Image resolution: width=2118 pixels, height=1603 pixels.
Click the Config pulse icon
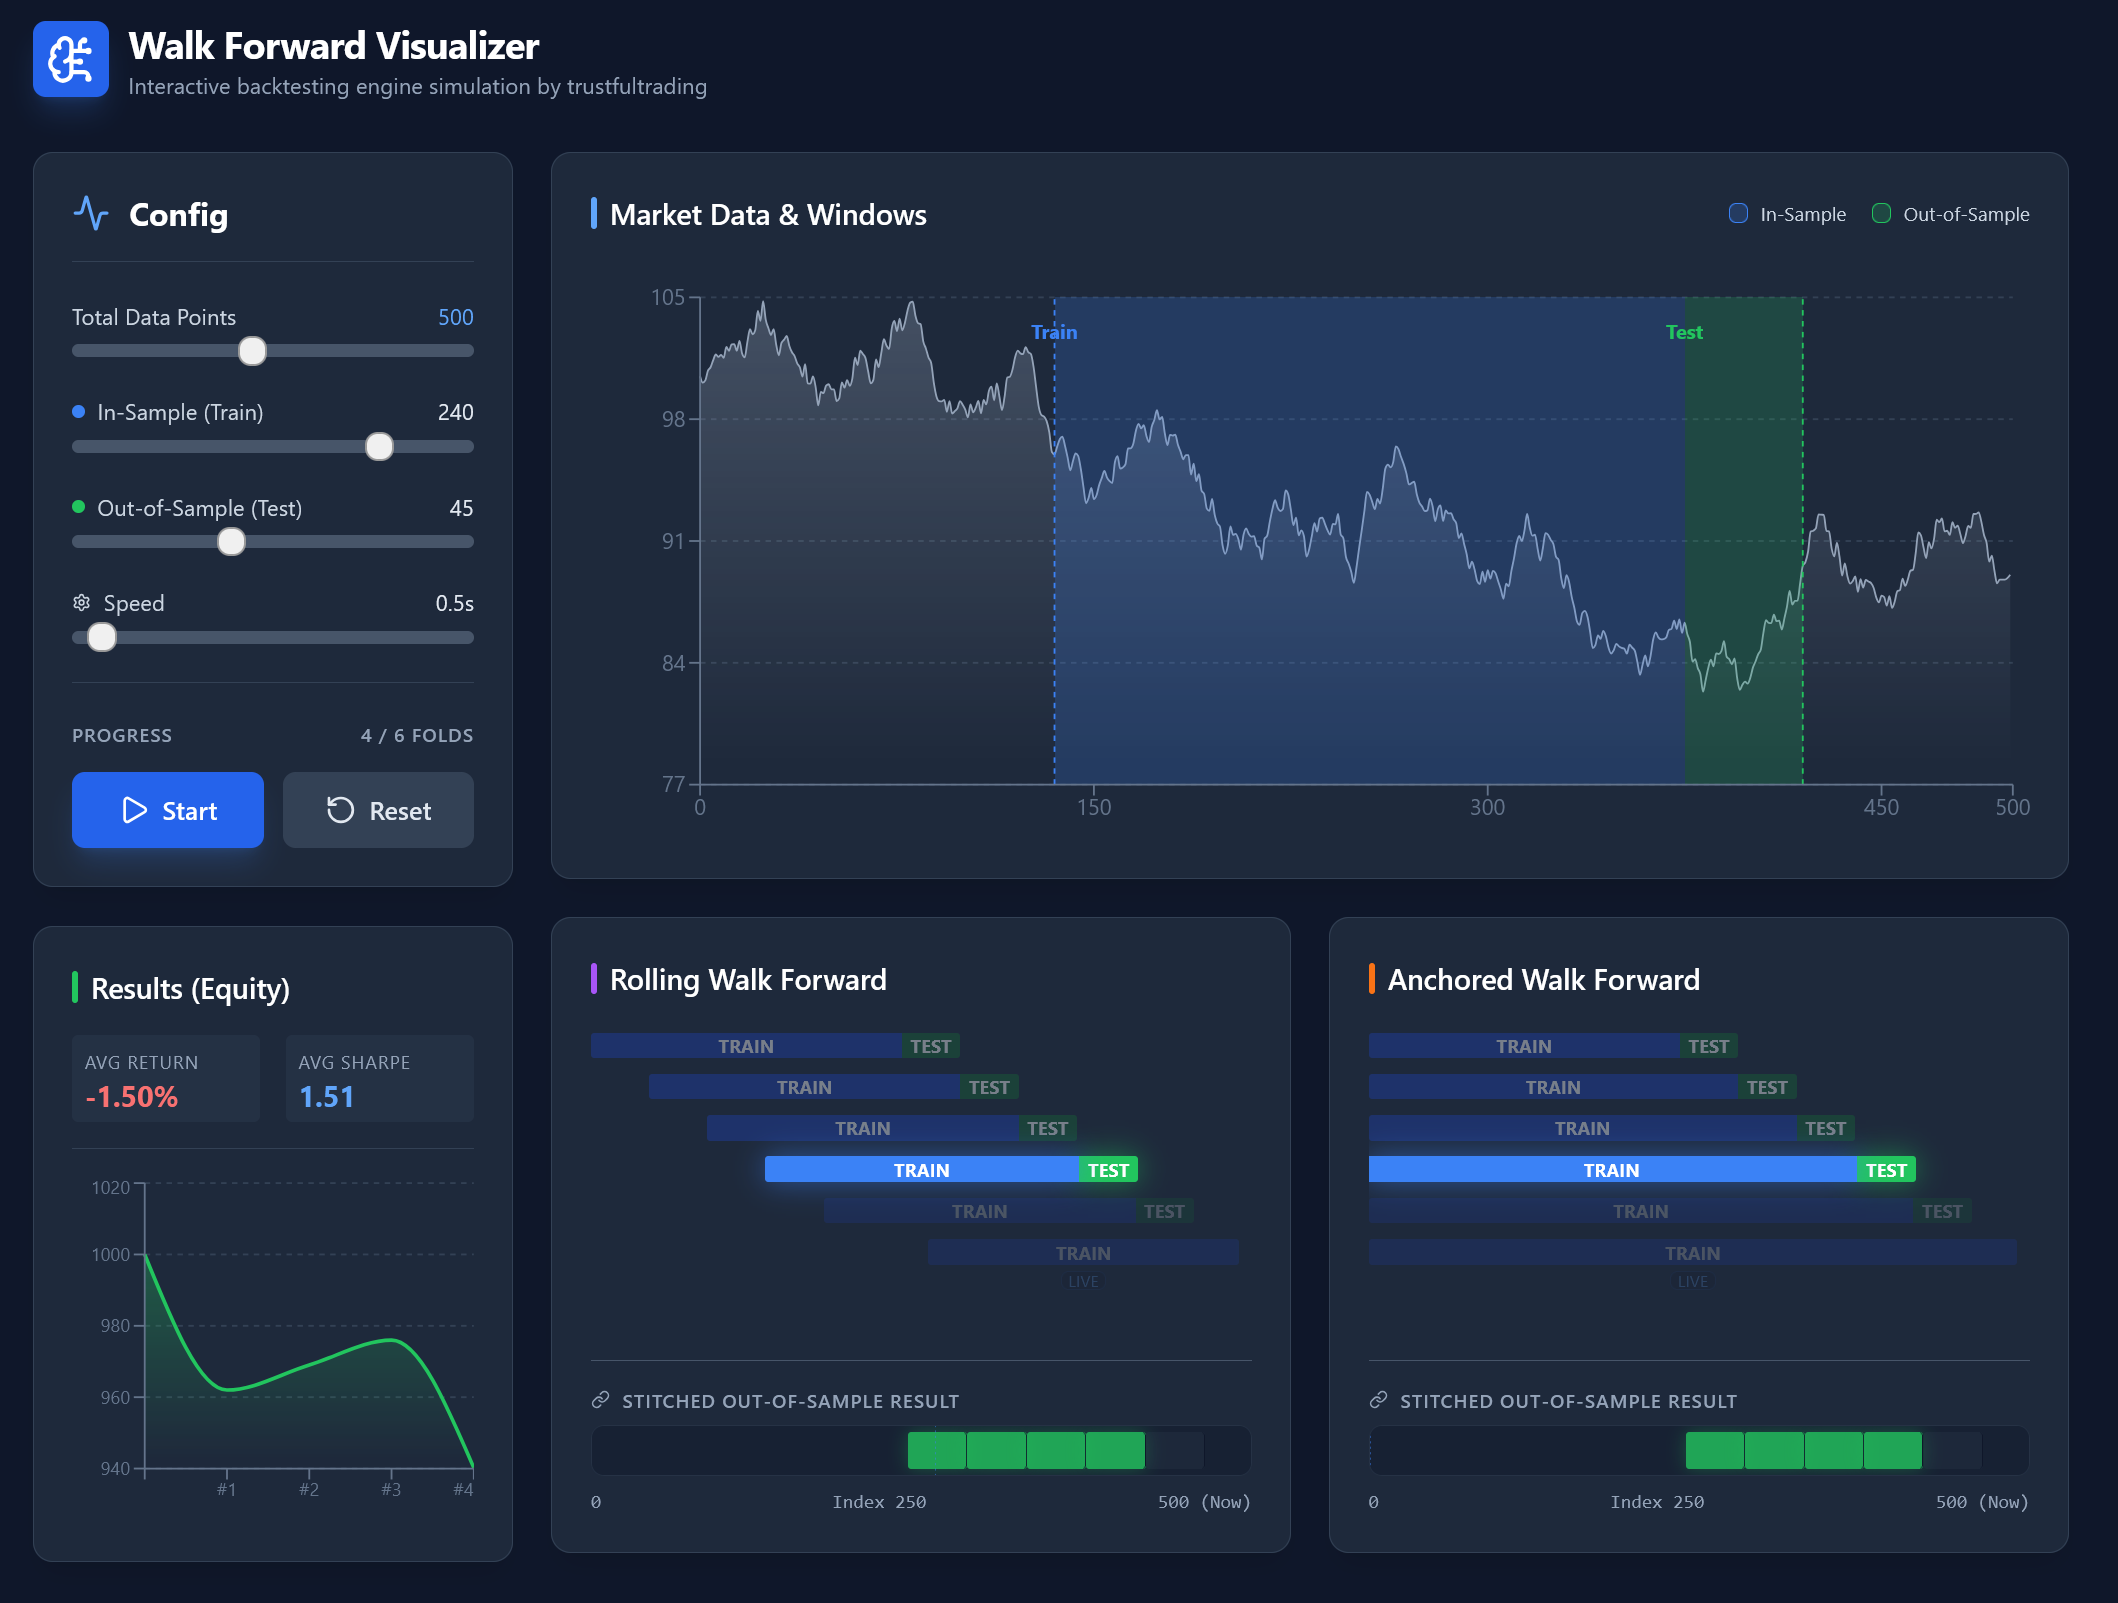click(x=91, y=213)
